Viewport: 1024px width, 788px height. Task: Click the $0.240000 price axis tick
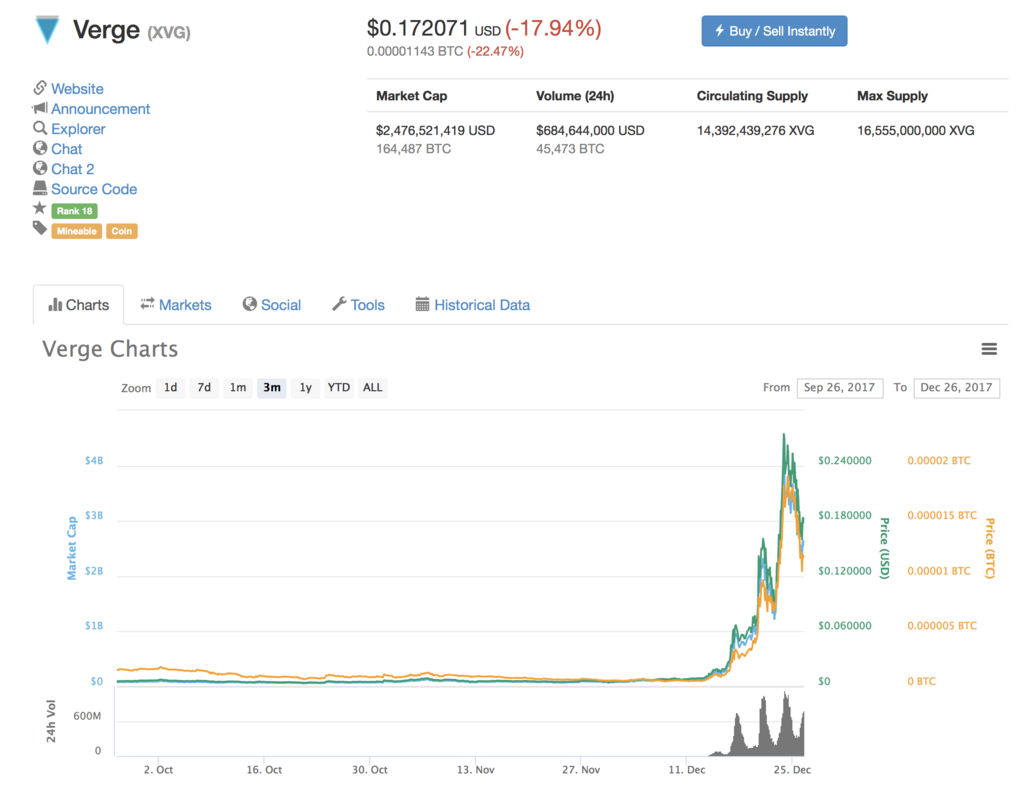845,461
